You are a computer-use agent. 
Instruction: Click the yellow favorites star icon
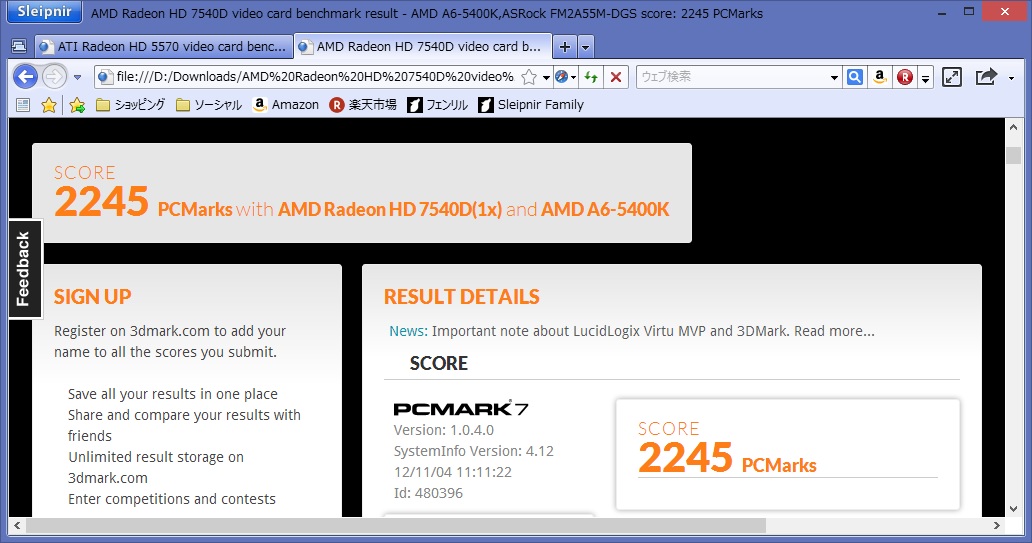coord(49,105)
